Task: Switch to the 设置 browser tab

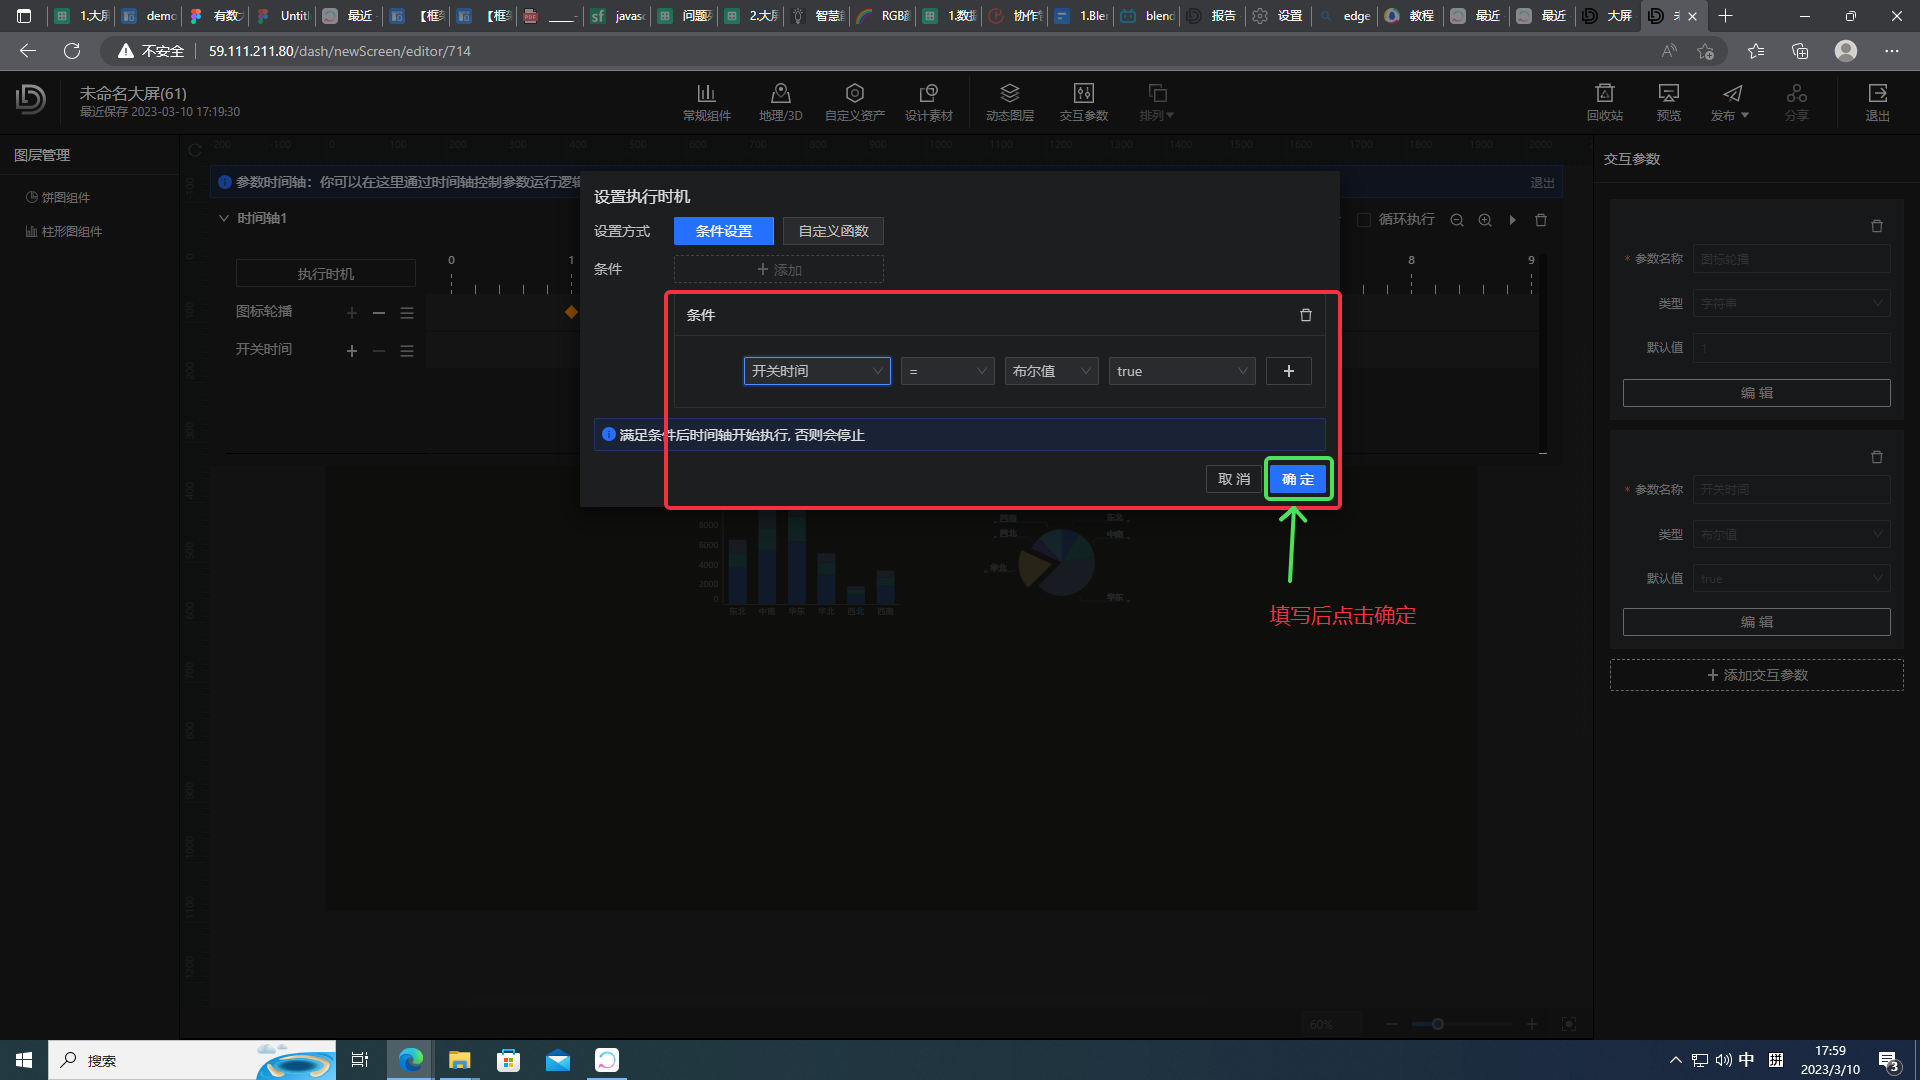Action: coord(1280,16)
